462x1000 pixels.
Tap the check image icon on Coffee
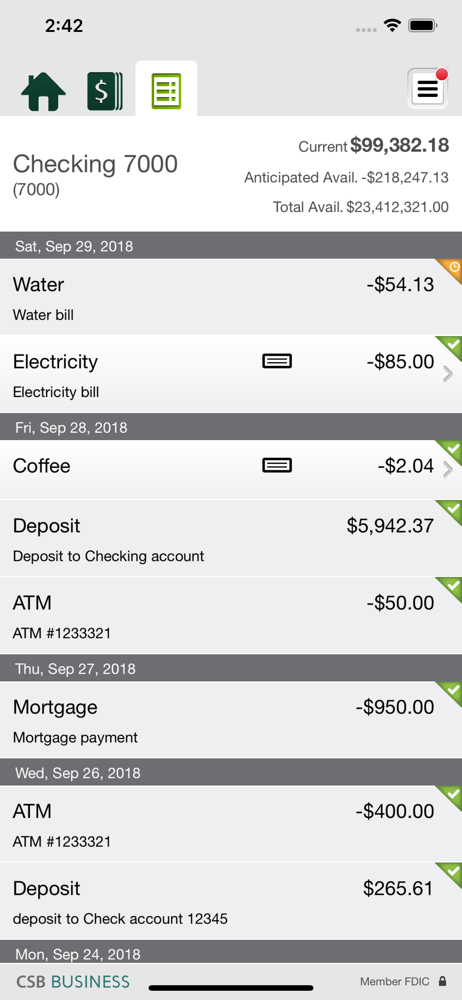pos(277,466)
